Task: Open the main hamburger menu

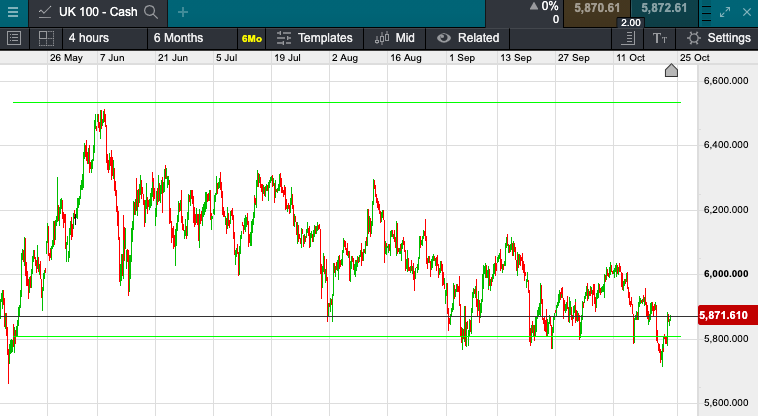Action: click(x=13, y=12)
